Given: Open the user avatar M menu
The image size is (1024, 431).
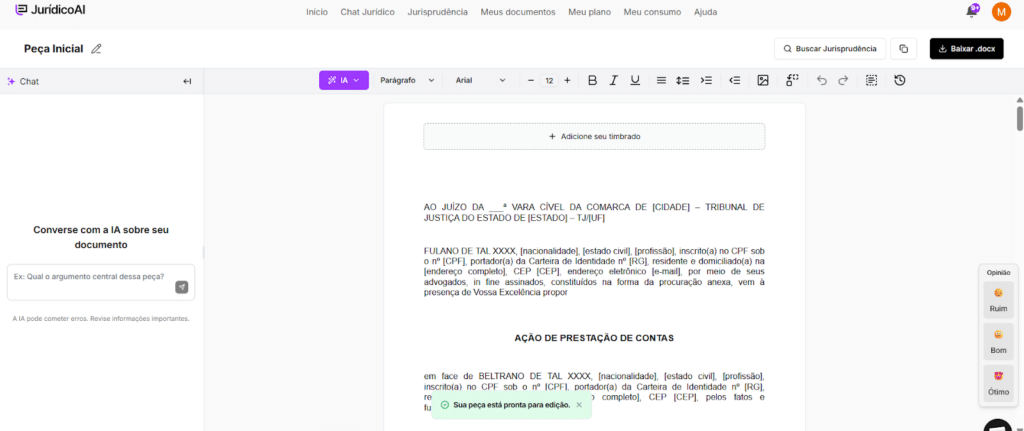Looking at the screenshot, I should tap(1000, 12).
